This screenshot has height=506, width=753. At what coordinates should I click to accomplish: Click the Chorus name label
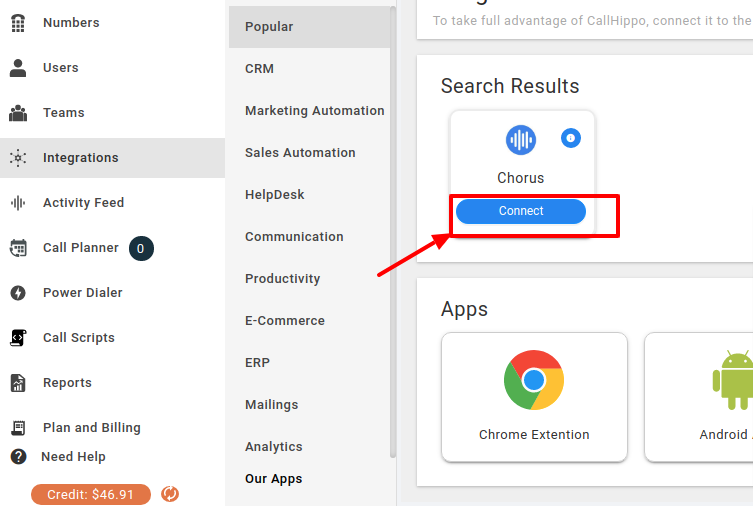[521, 178]
